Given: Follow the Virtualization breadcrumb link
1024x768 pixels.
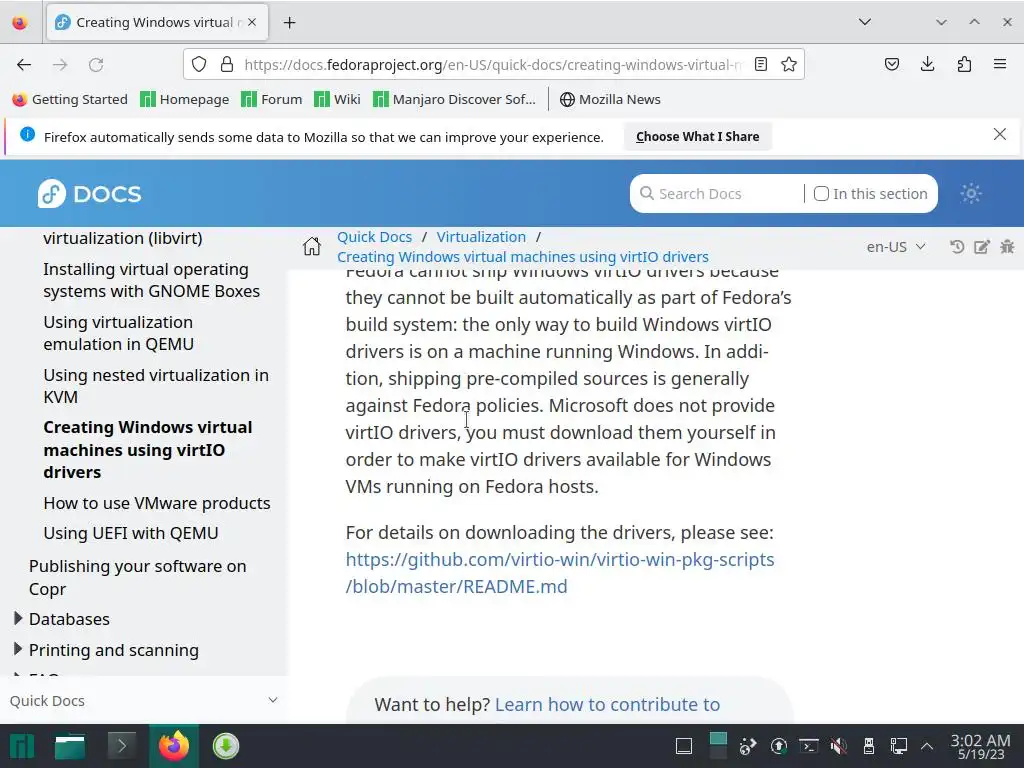Looking at the screenshot, I should tap(481, 236).
